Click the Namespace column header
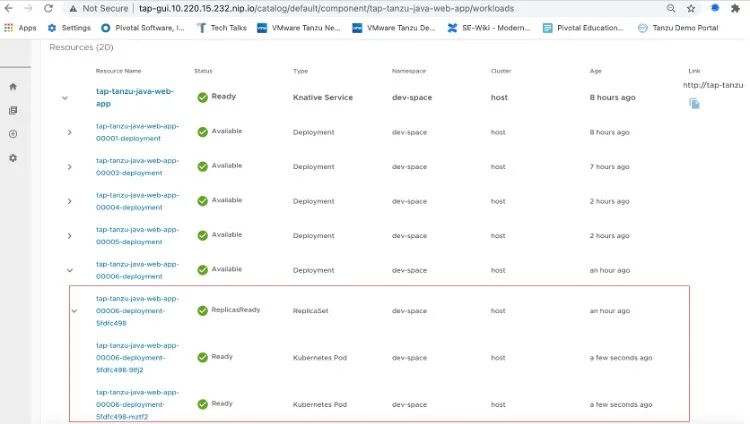The image size is (750, 424). 408,71
